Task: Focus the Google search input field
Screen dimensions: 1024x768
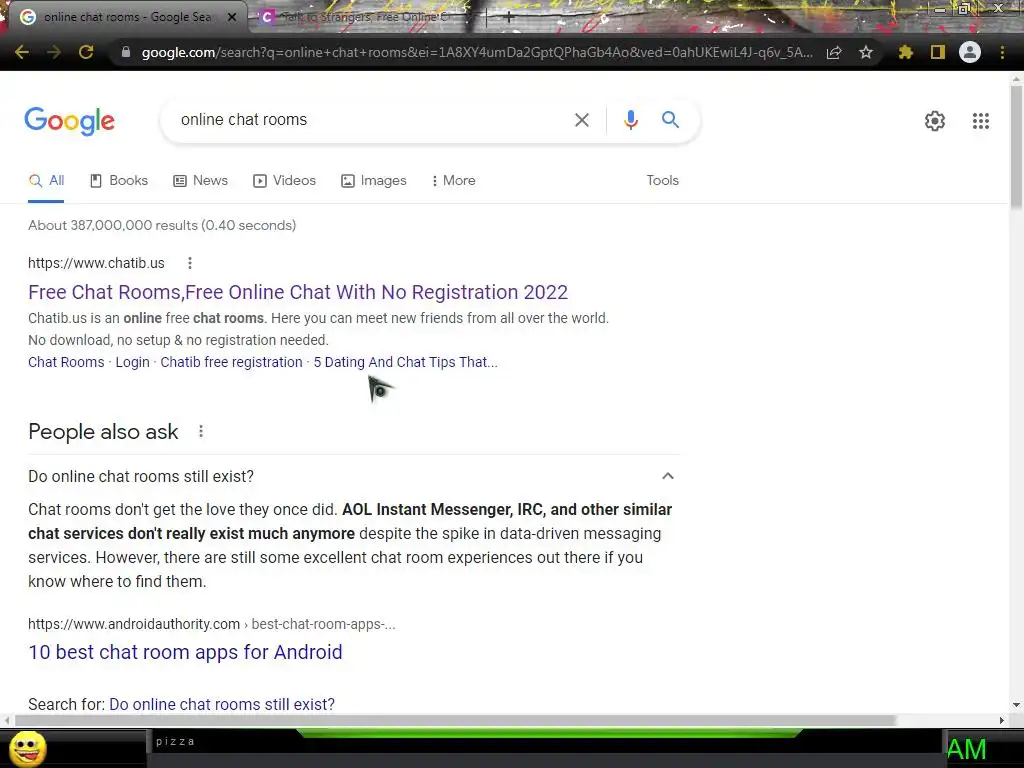Action: [372, 120]
